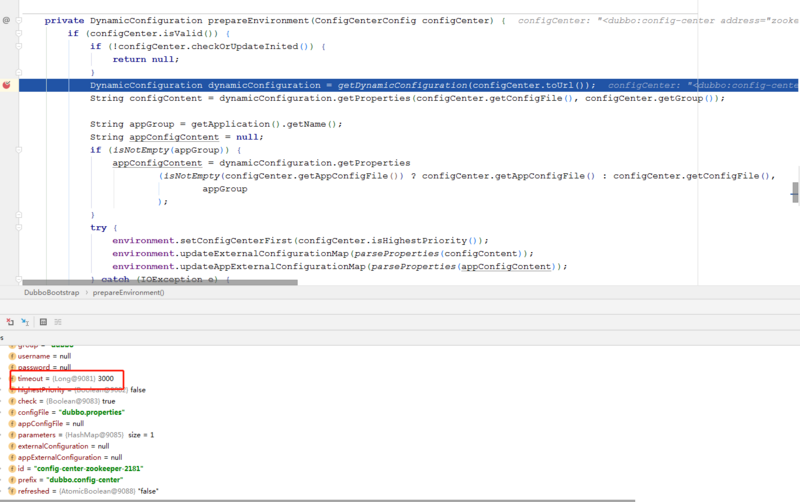The image size is (800, 502).
Task: Click the breakpoint icon on the getDynamicConfiguration line
Action: [6, 85]
